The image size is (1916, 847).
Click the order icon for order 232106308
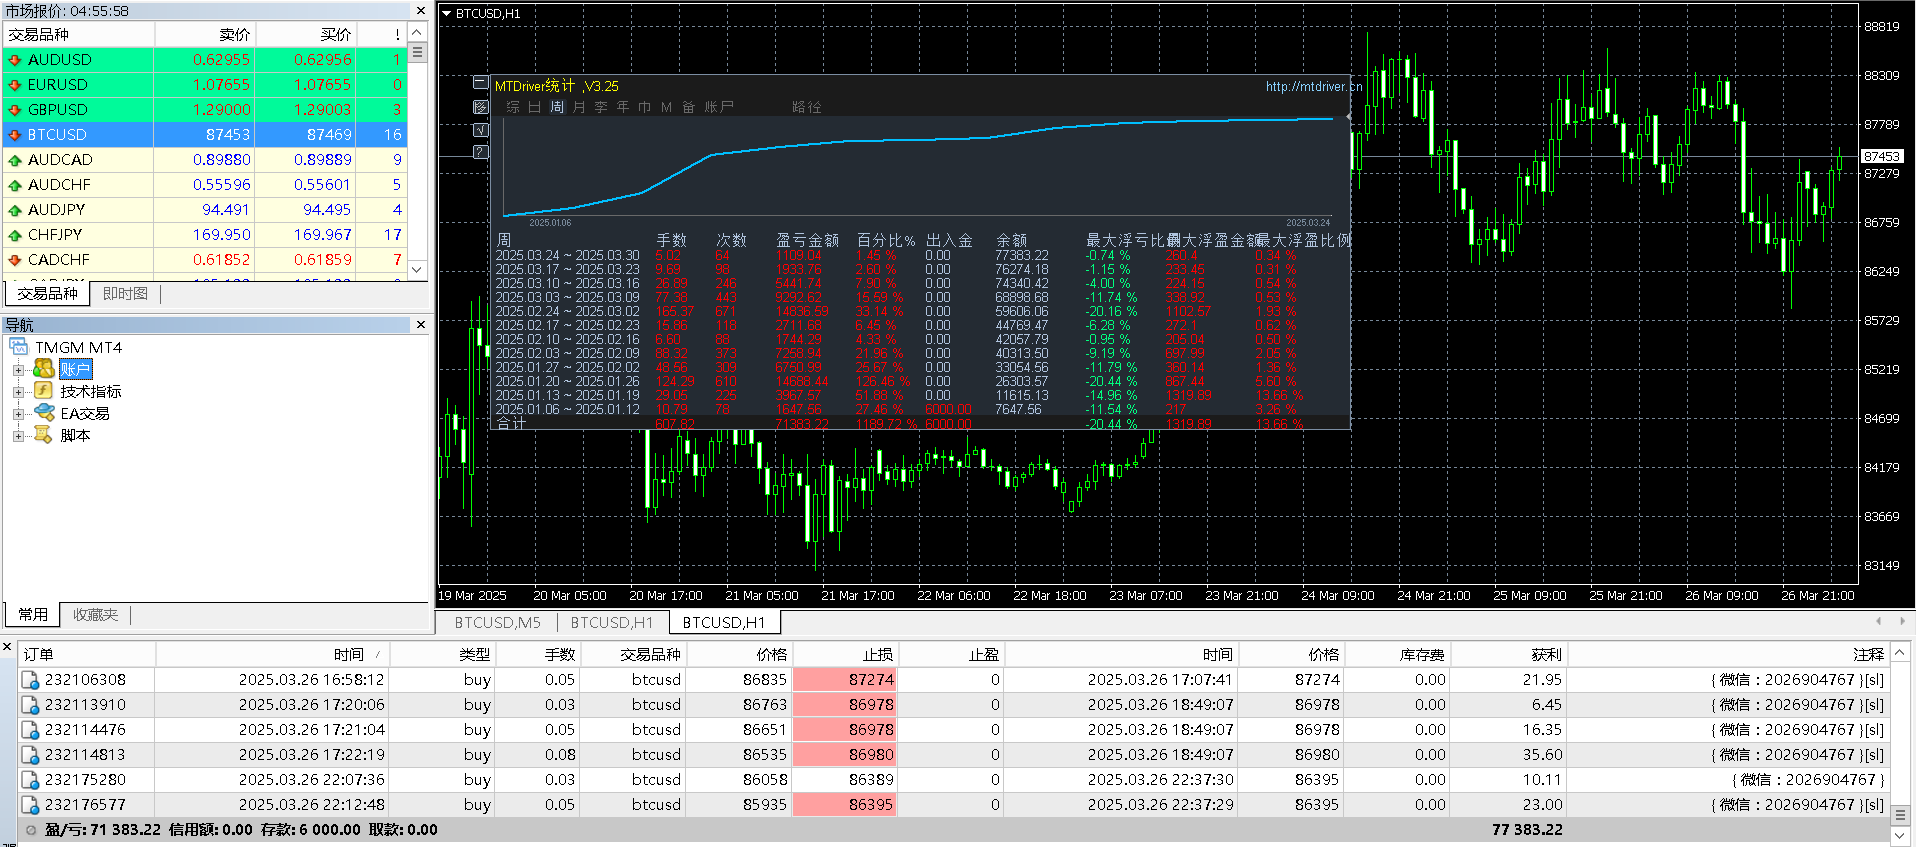click(x=31, y=680)
